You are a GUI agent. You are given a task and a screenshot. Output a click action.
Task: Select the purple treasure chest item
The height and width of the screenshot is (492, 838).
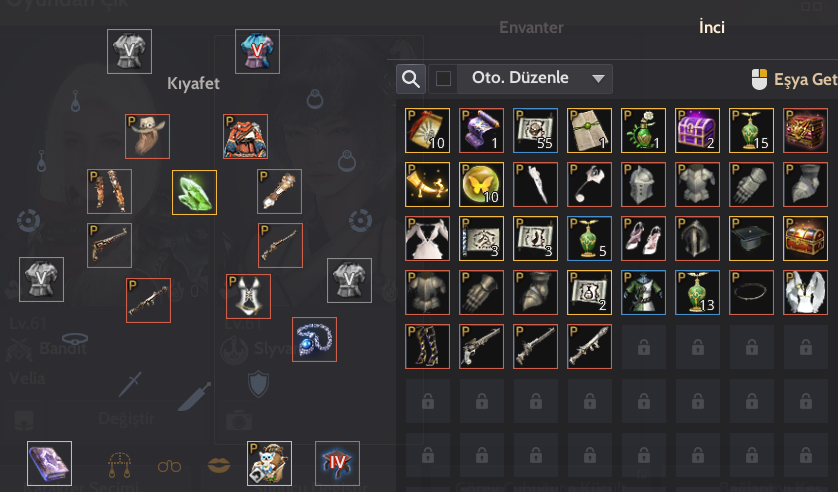697,130
